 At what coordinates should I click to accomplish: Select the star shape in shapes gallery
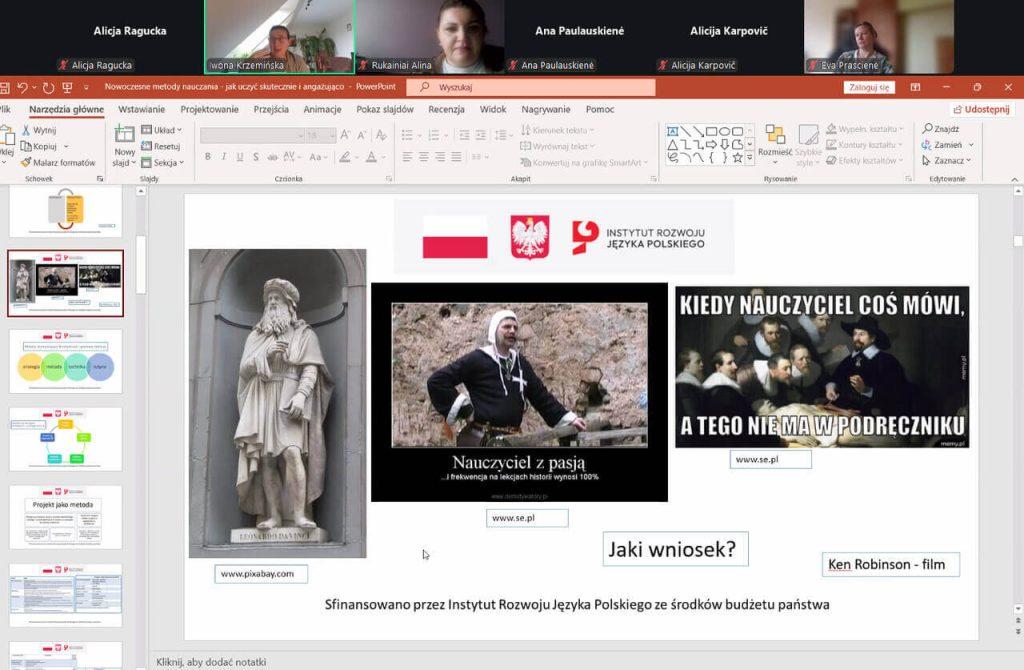(737, 158)
